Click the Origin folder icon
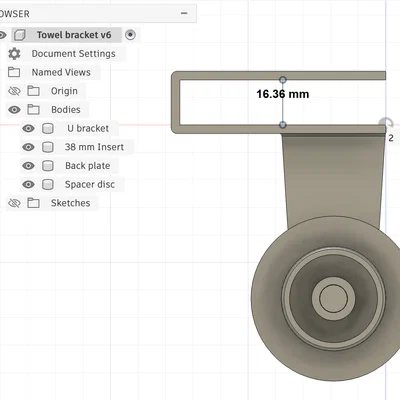The image size is (400, 400). tap(33, 91)
